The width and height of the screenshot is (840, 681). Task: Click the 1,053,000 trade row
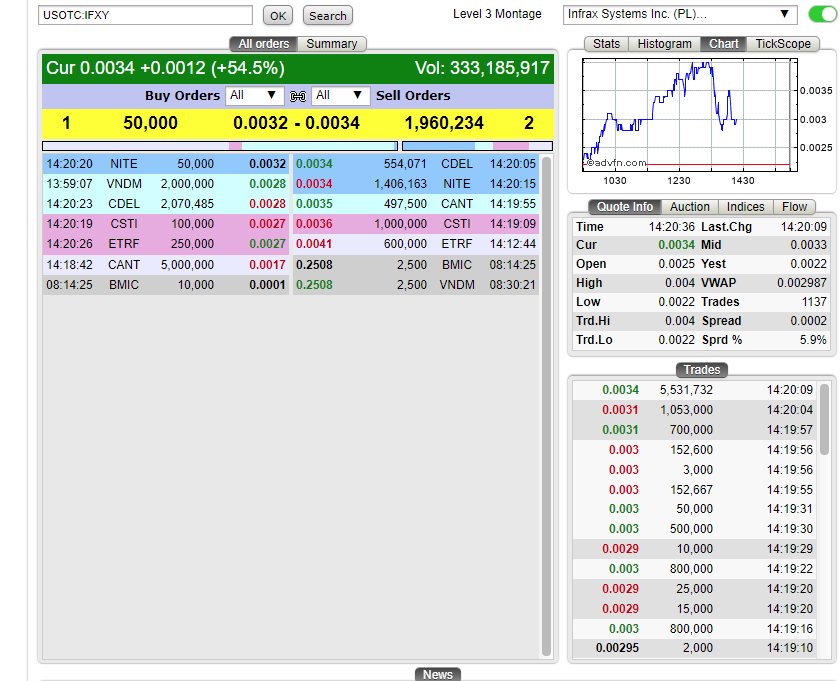(695, 410)
